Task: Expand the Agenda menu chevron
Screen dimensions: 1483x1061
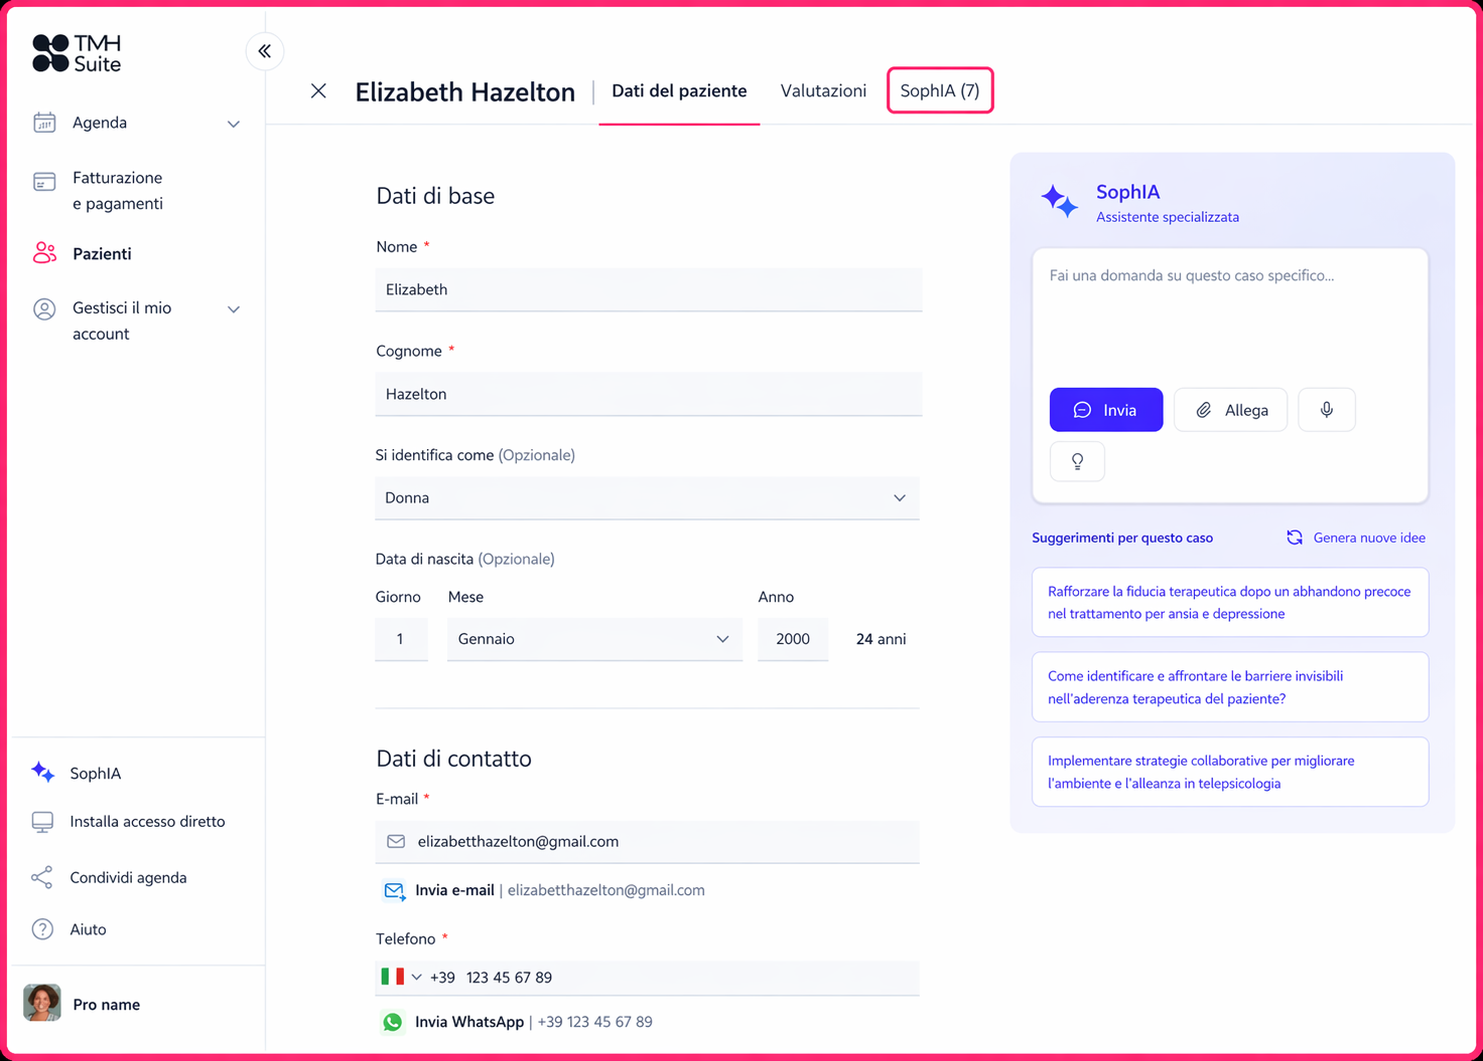Action: [233, 124]
